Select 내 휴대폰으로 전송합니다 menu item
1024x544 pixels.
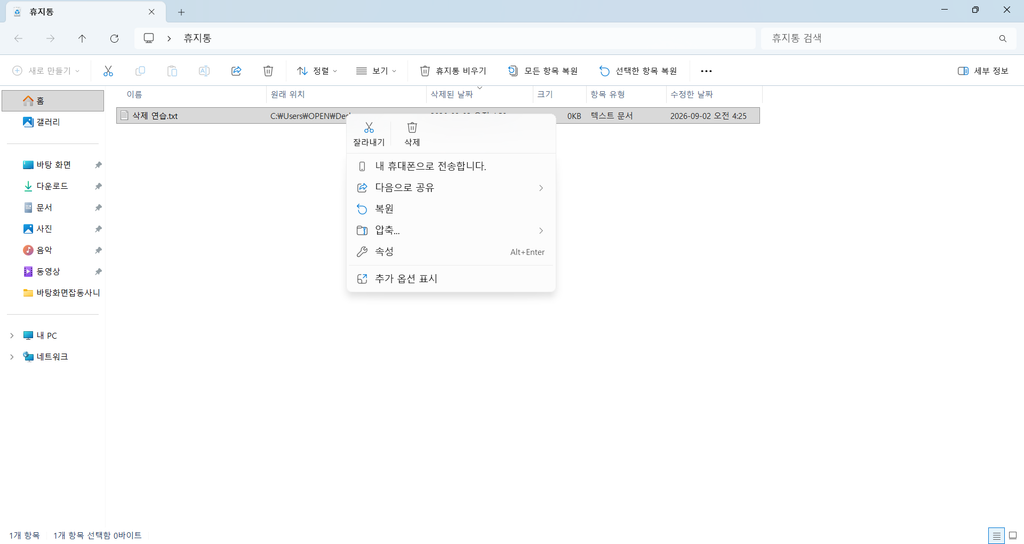pyautogui.click(x=451, y=166)
